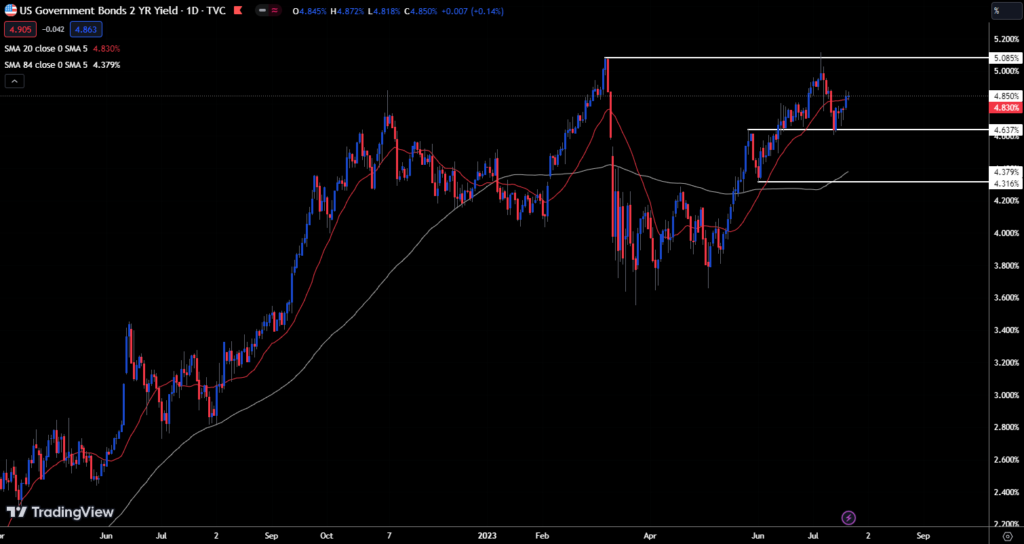Toggle the pink approximate-sign indicator pill
1024x544 pixels.
point(276,12)
